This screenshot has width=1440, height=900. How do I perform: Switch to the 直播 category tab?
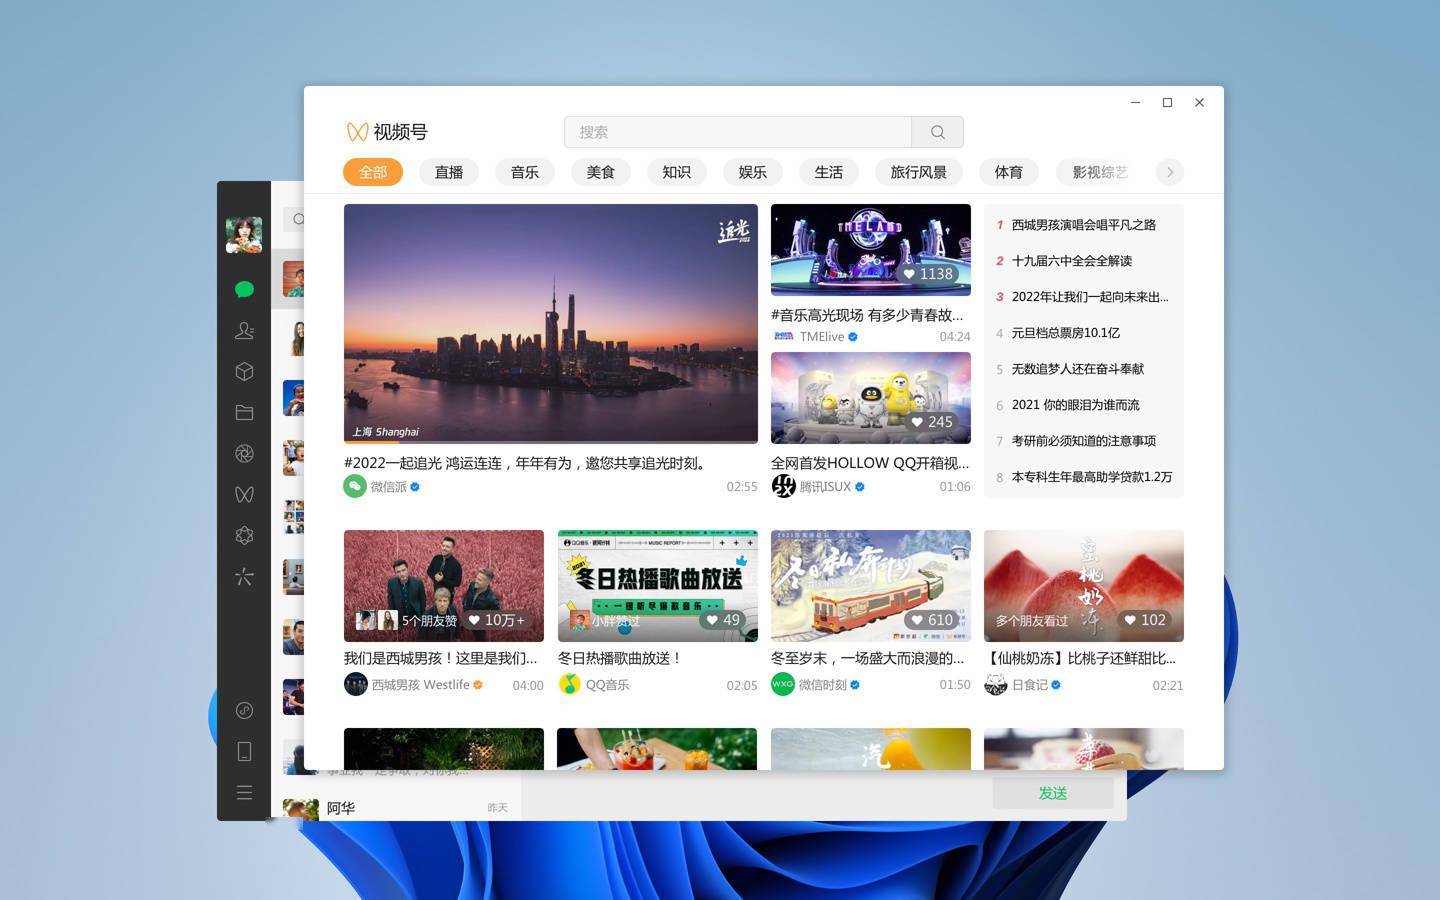(448, 172)
